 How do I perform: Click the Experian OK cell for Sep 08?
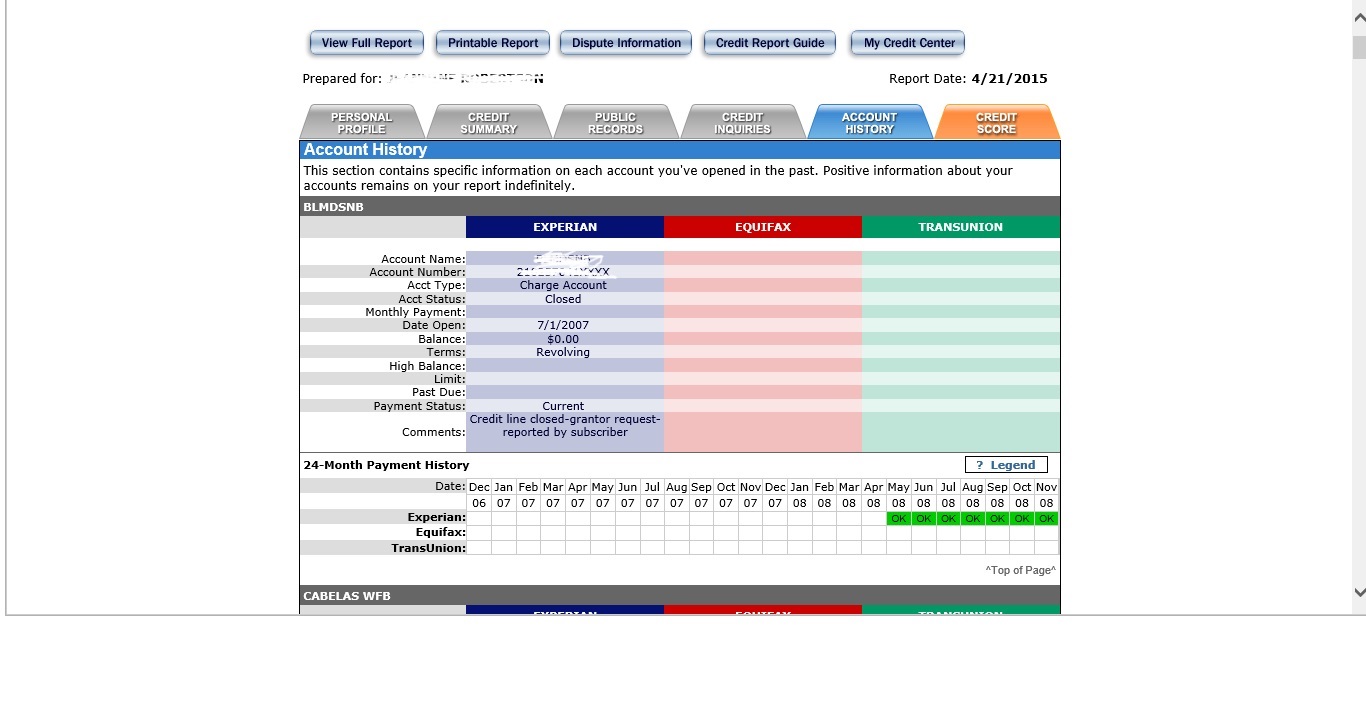pos(997,518)
